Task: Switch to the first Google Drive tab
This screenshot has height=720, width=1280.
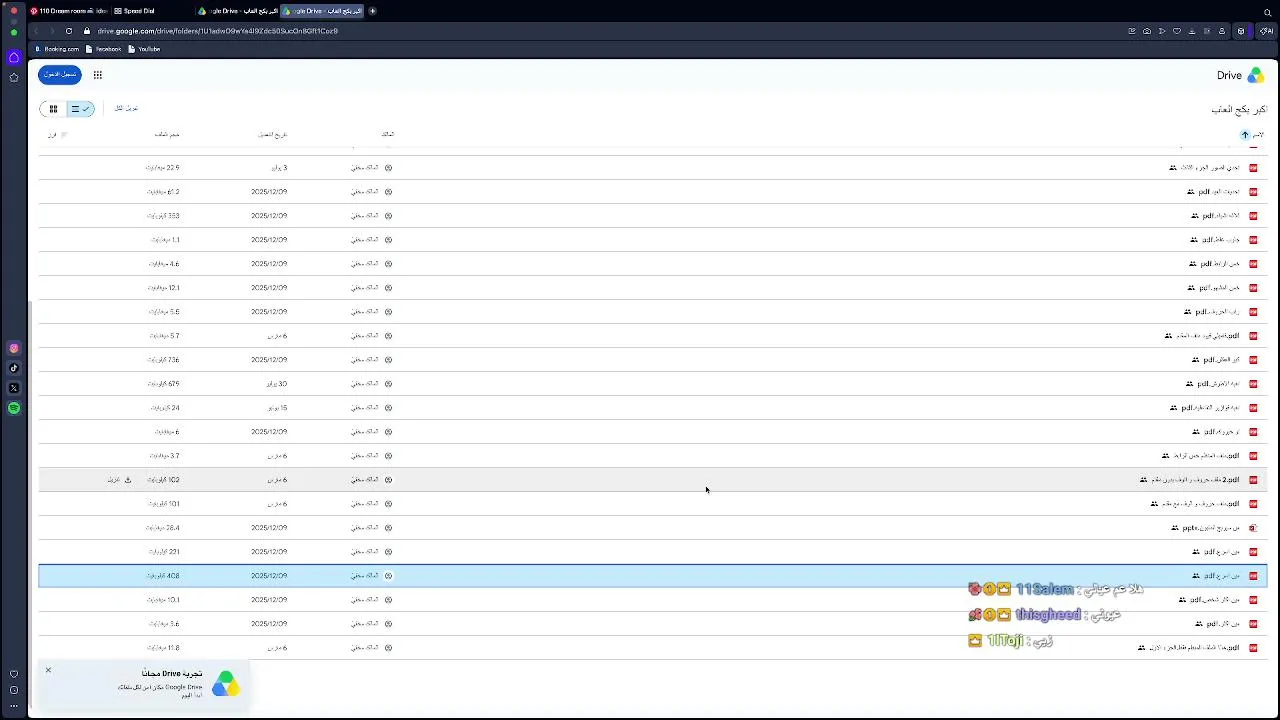Action: click(237, 11)
